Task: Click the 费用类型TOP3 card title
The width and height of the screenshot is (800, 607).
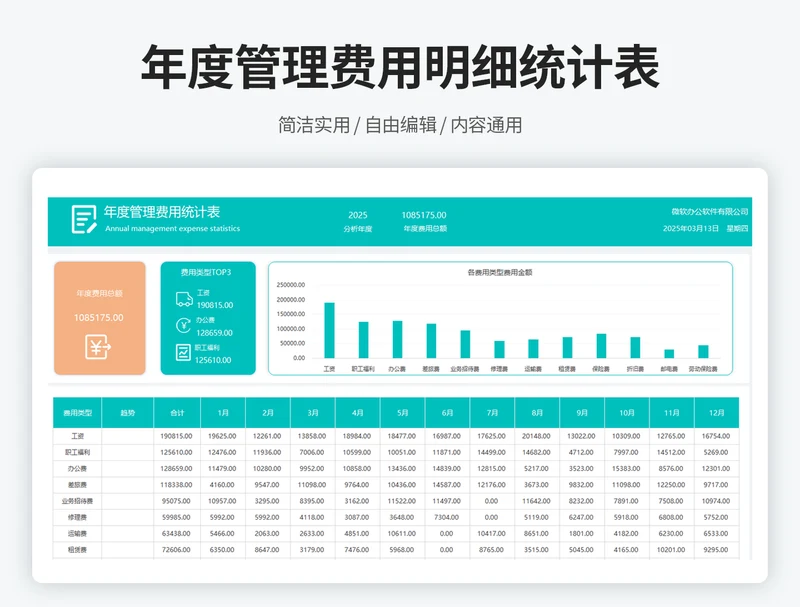Action: point(206,272)
